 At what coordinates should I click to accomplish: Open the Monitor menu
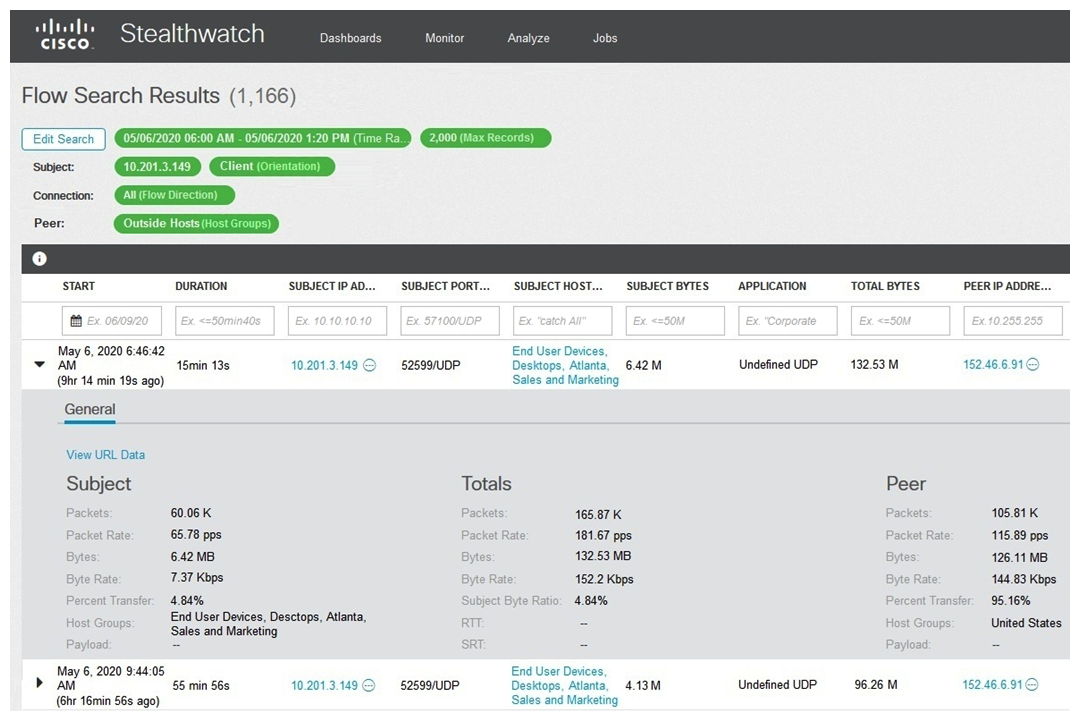[x=445, y=39]
